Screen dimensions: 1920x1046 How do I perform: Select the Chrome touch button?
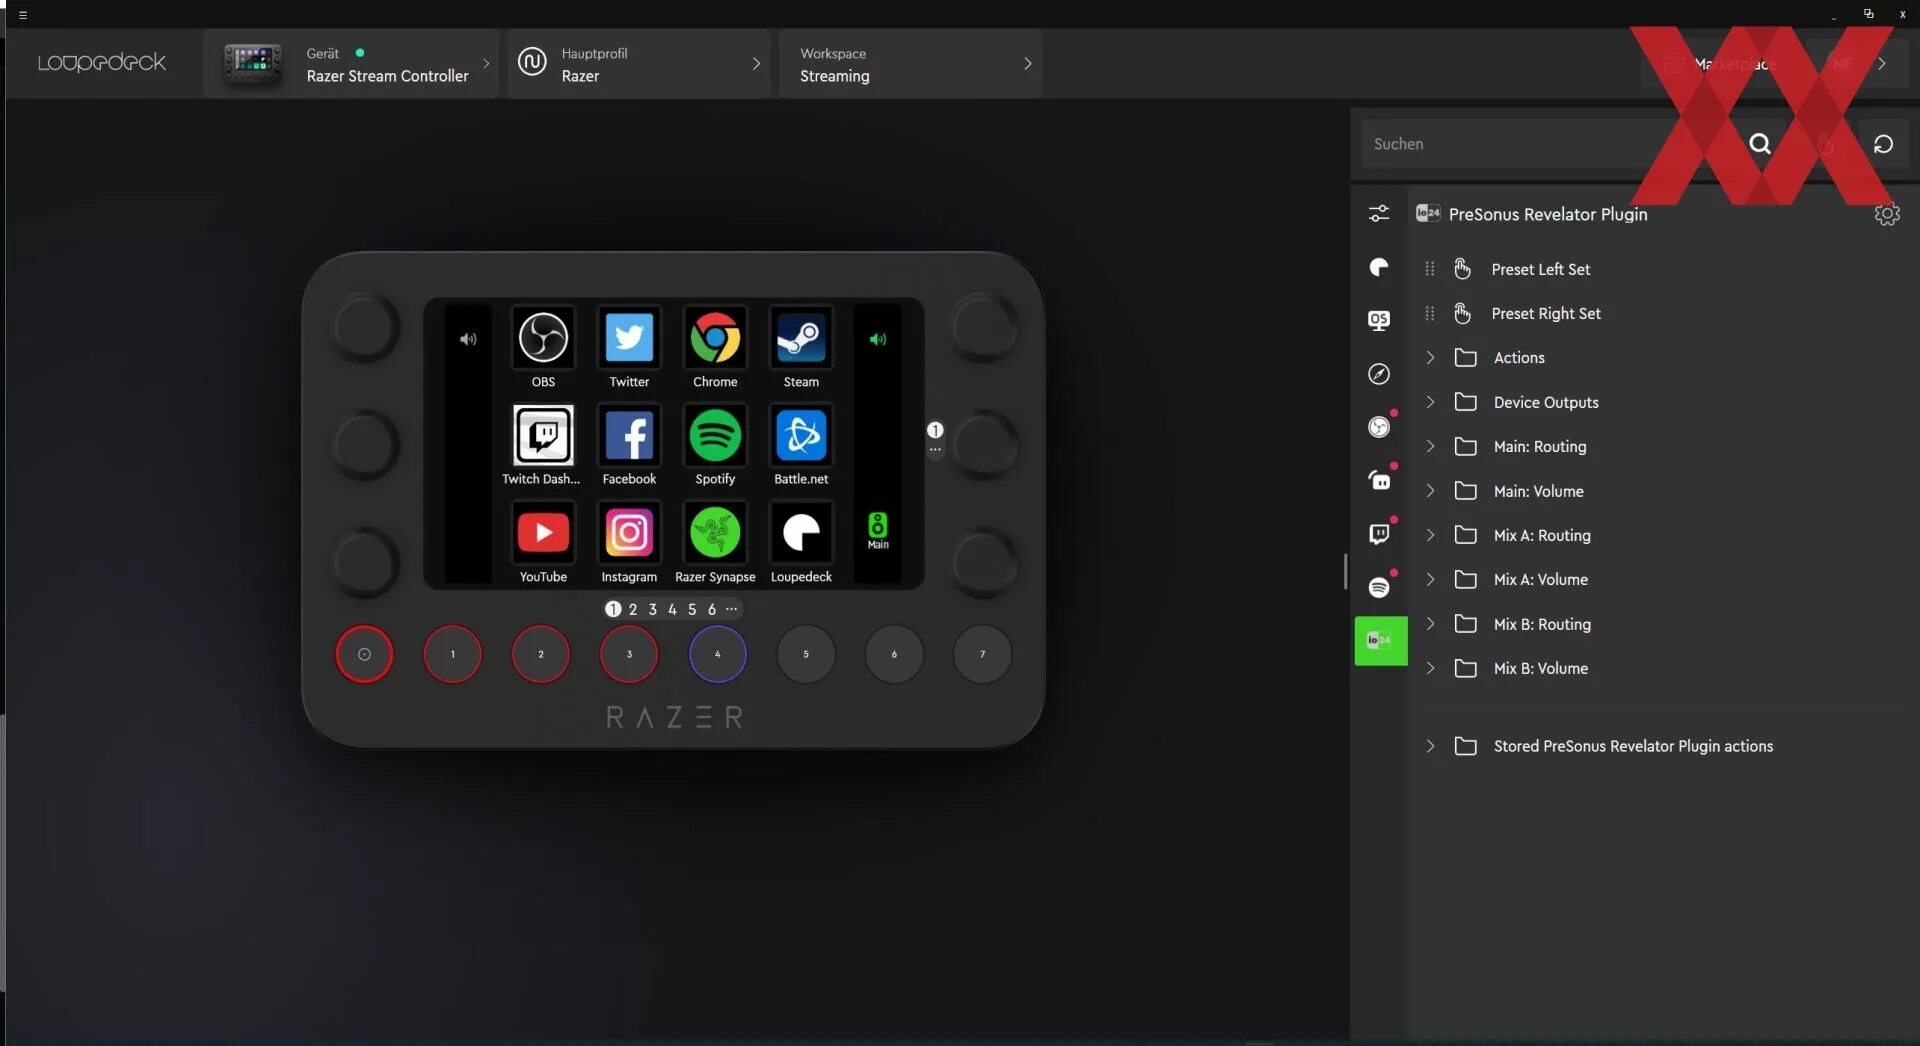[715, 338]
